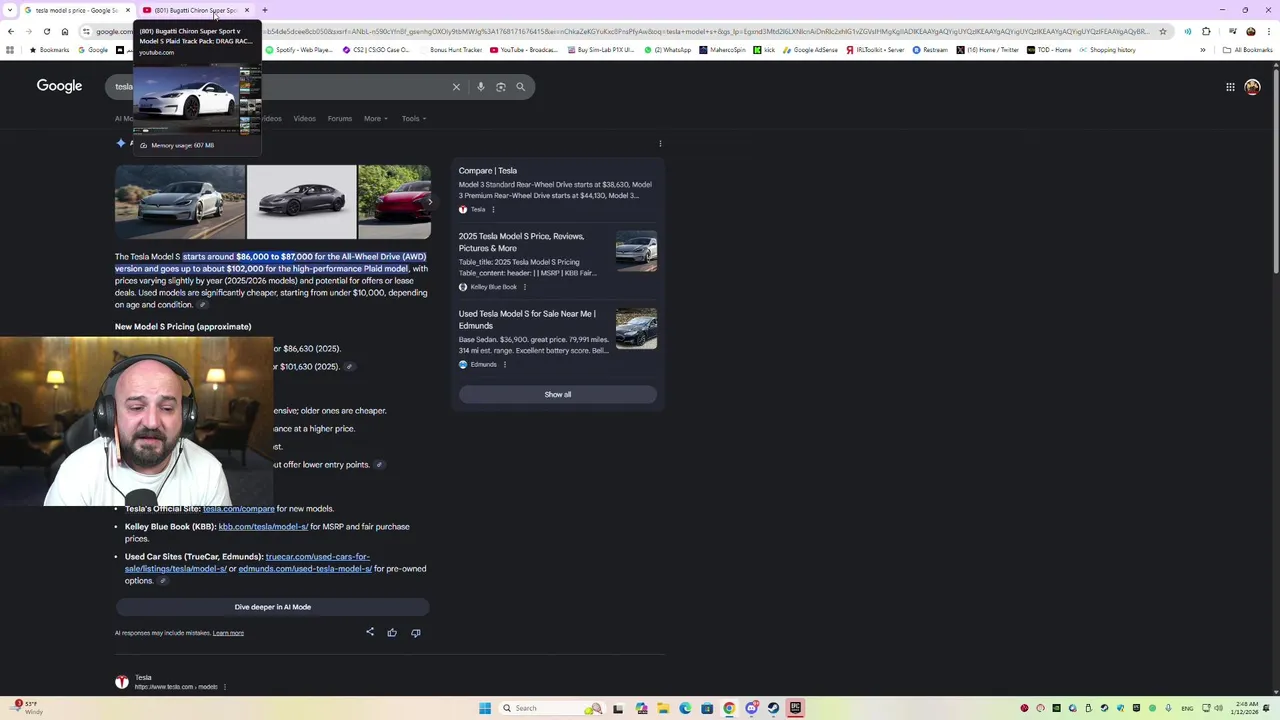Open edmunds.com/used-tesla-model-s/ link

pos(305,569)
